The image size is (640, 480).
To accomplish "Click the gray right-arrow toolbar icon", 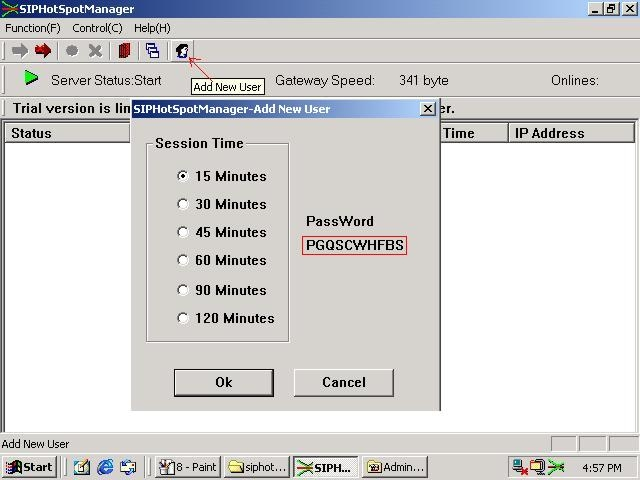I will tap(20, 51).
